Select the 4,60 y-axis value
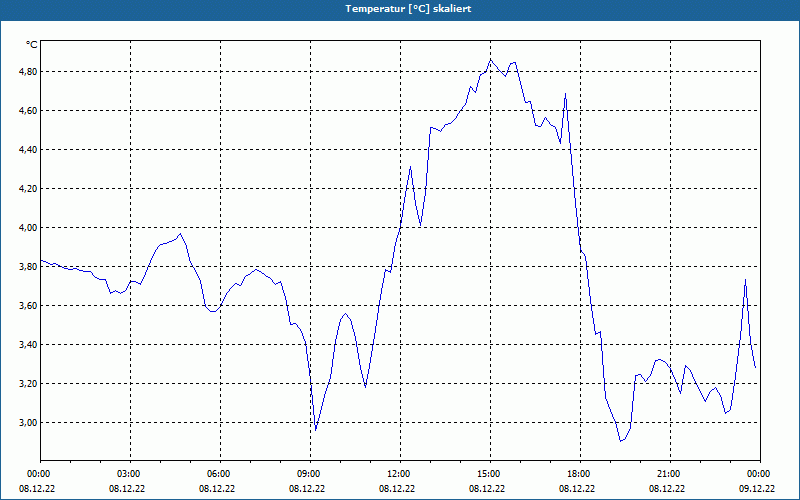Viewport: 800px width, 500px height. [28, 110]
